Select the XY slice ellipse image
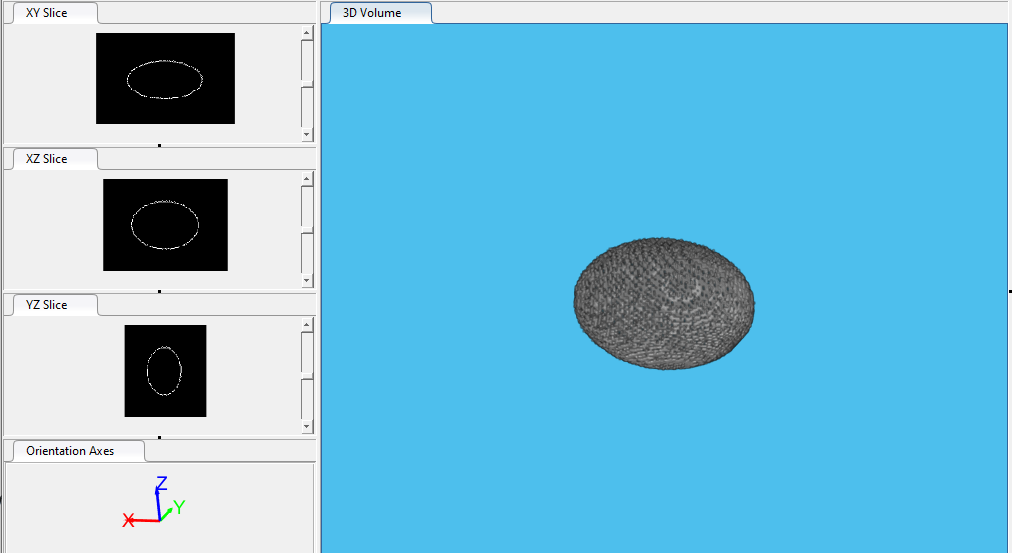This screenshot has height=553, width=1012. [165, 79]
